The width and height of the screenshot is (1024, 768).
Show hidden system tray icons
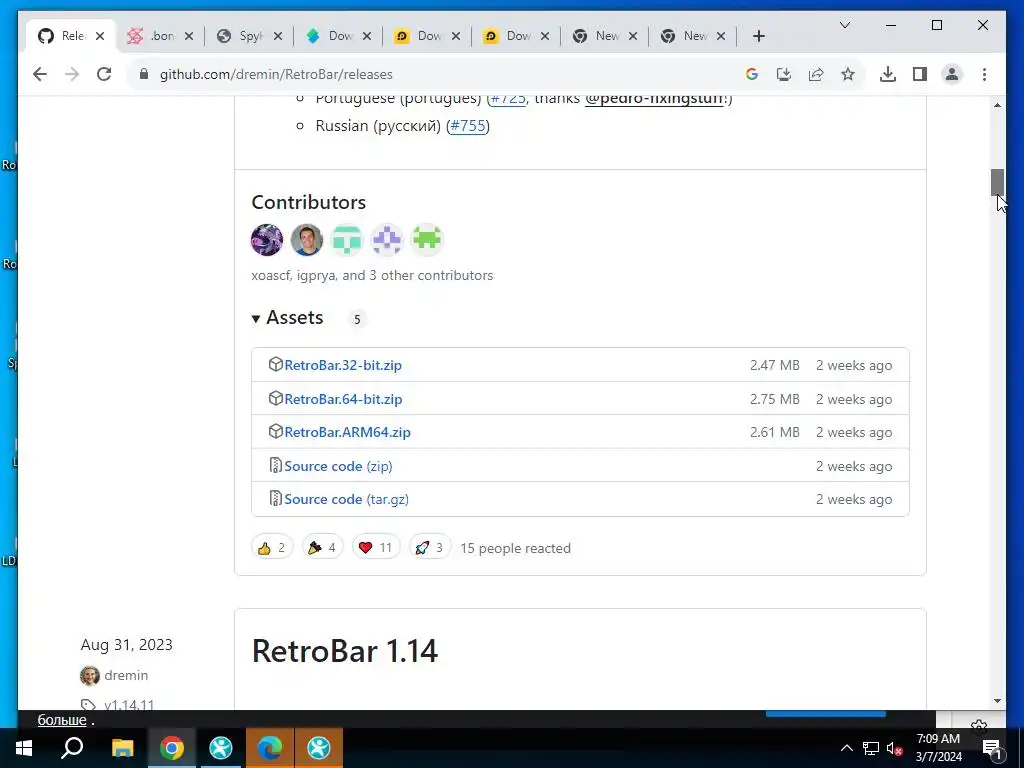846,748
